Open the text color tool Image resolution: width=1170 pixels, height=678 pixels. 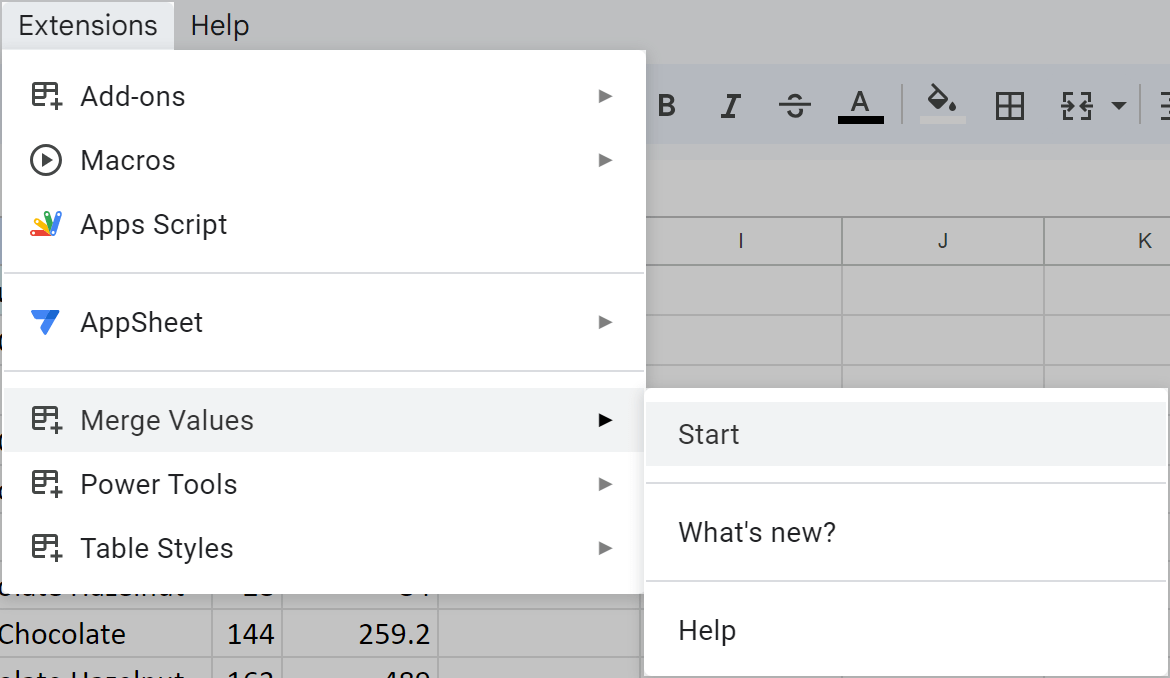click(860, 104)
